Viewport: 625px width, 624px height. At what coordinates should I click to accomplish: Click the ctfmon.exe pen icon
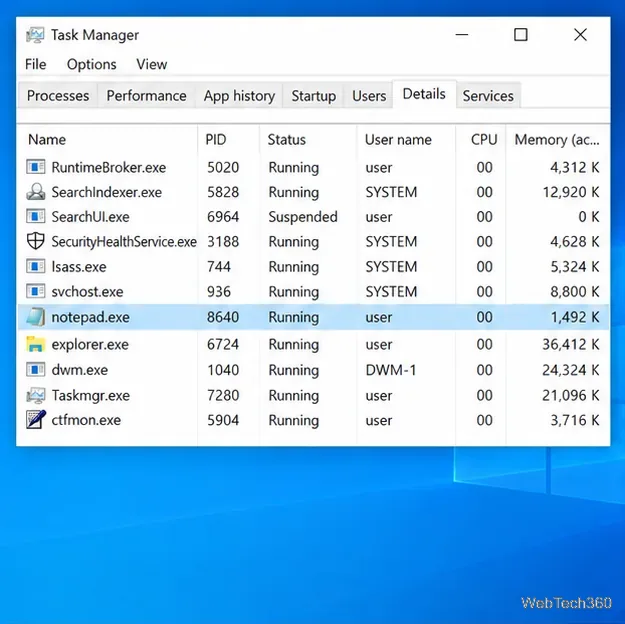35,419
